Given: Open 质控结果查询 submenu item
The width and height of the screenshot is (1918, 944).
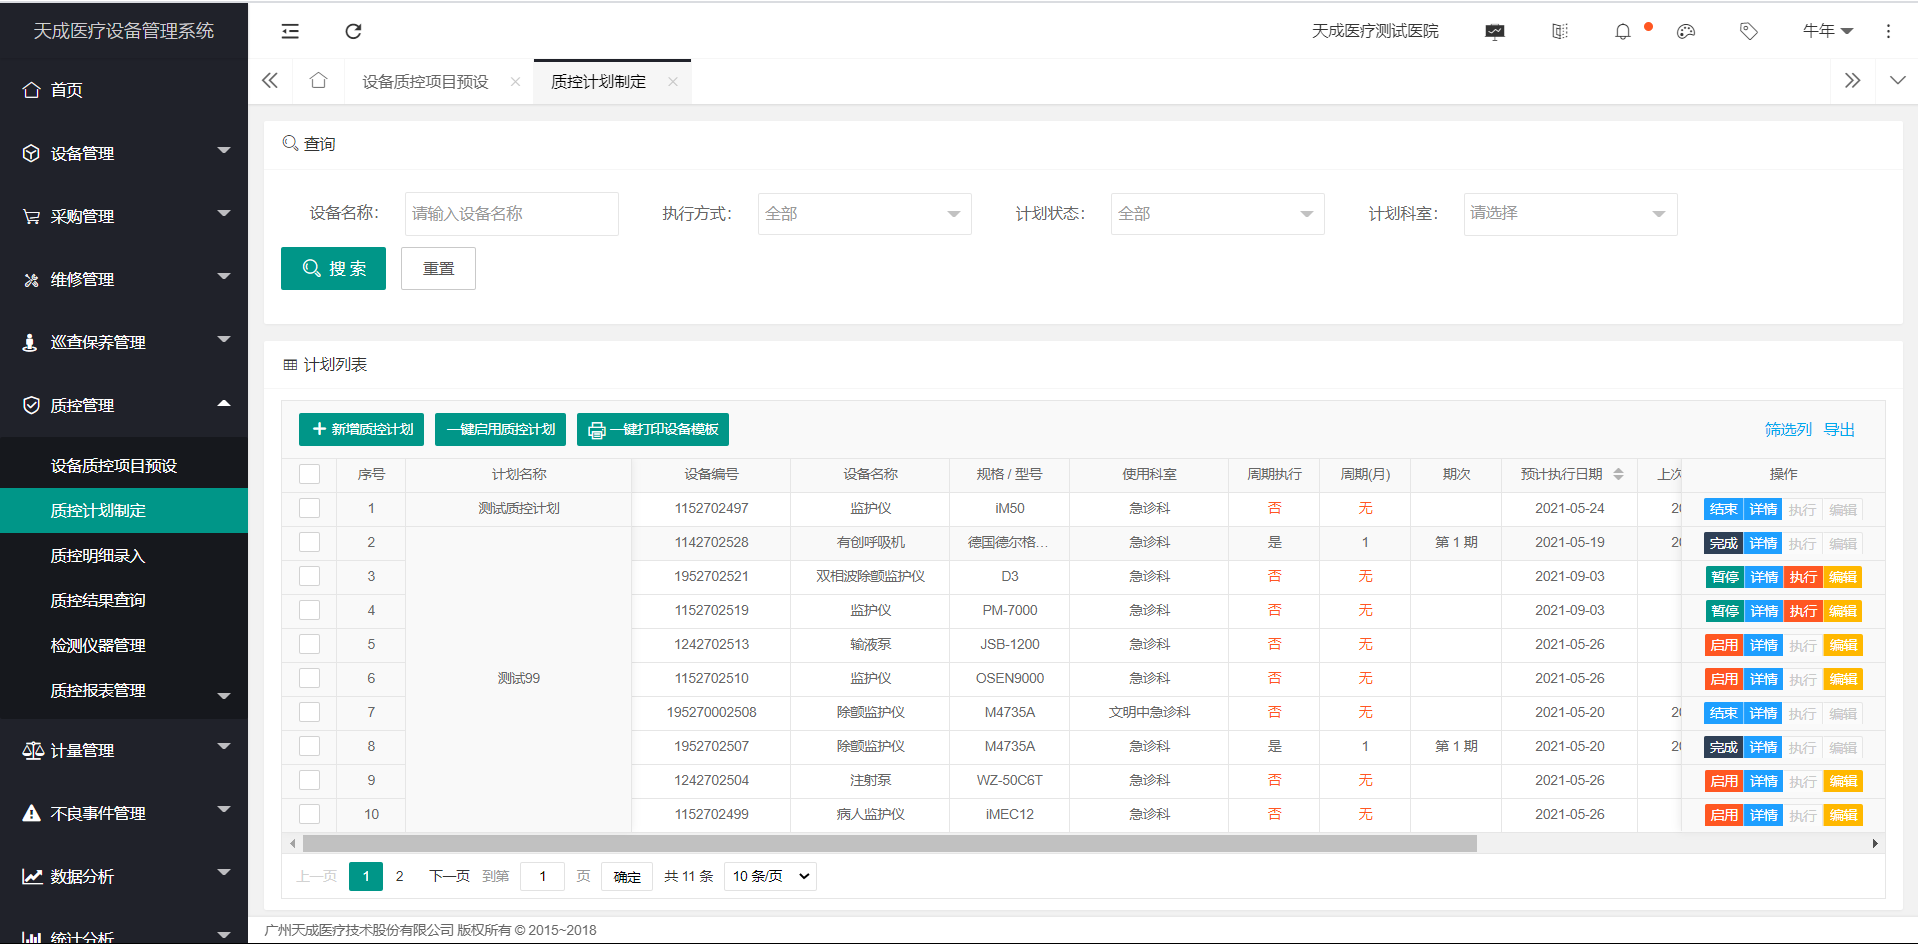Looking at the screenshot, I should 124,601.
